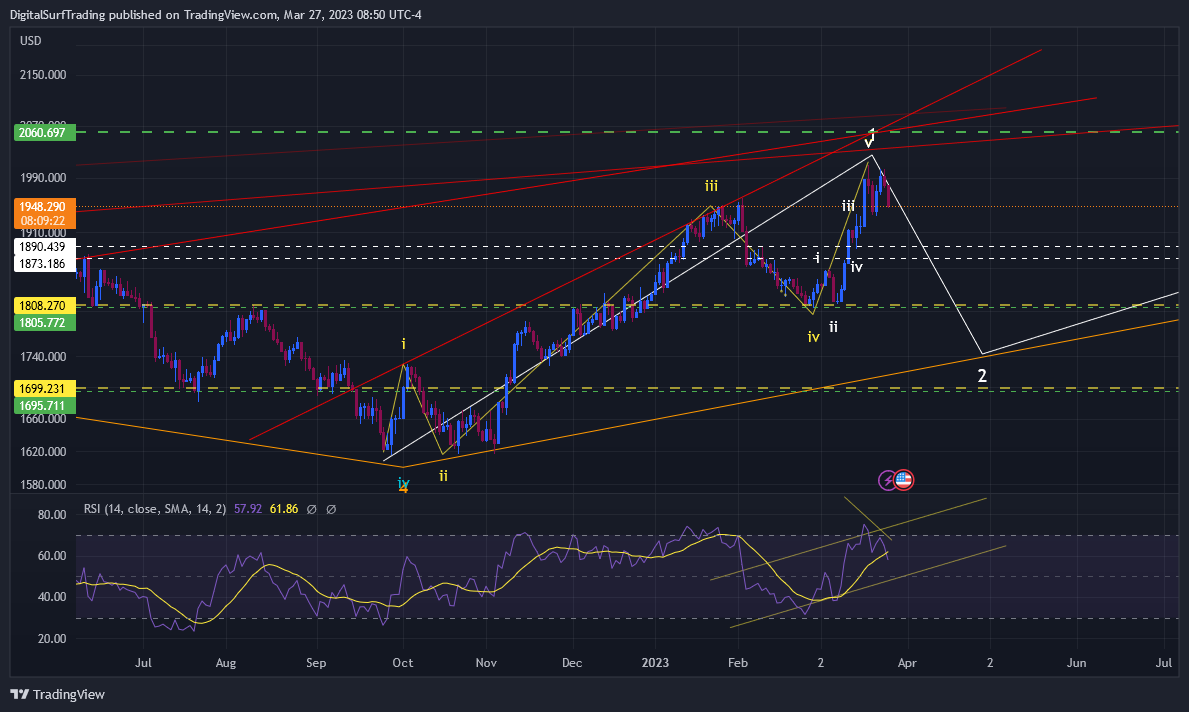The width and height of the screenshot is (1189, 712).
Task: Click the 2023 label on time axis
Action: (655, 663)
